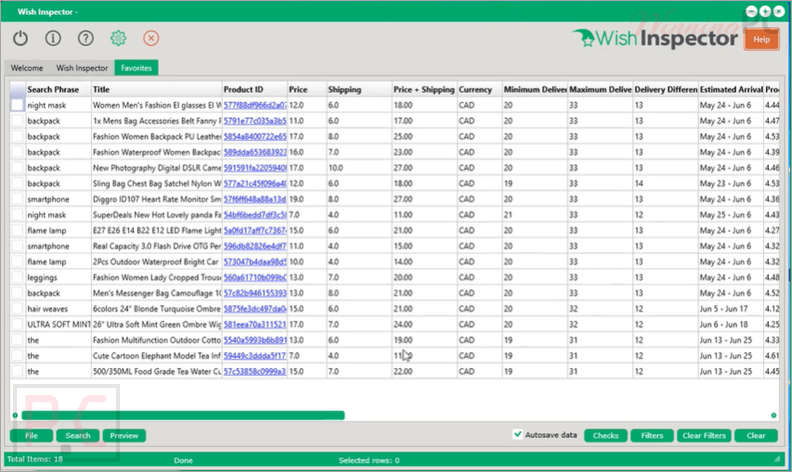792x472 pixels.
Task: Select 'ULTRA SOFT MINT' search phrase cell
Action: [59, 324]
